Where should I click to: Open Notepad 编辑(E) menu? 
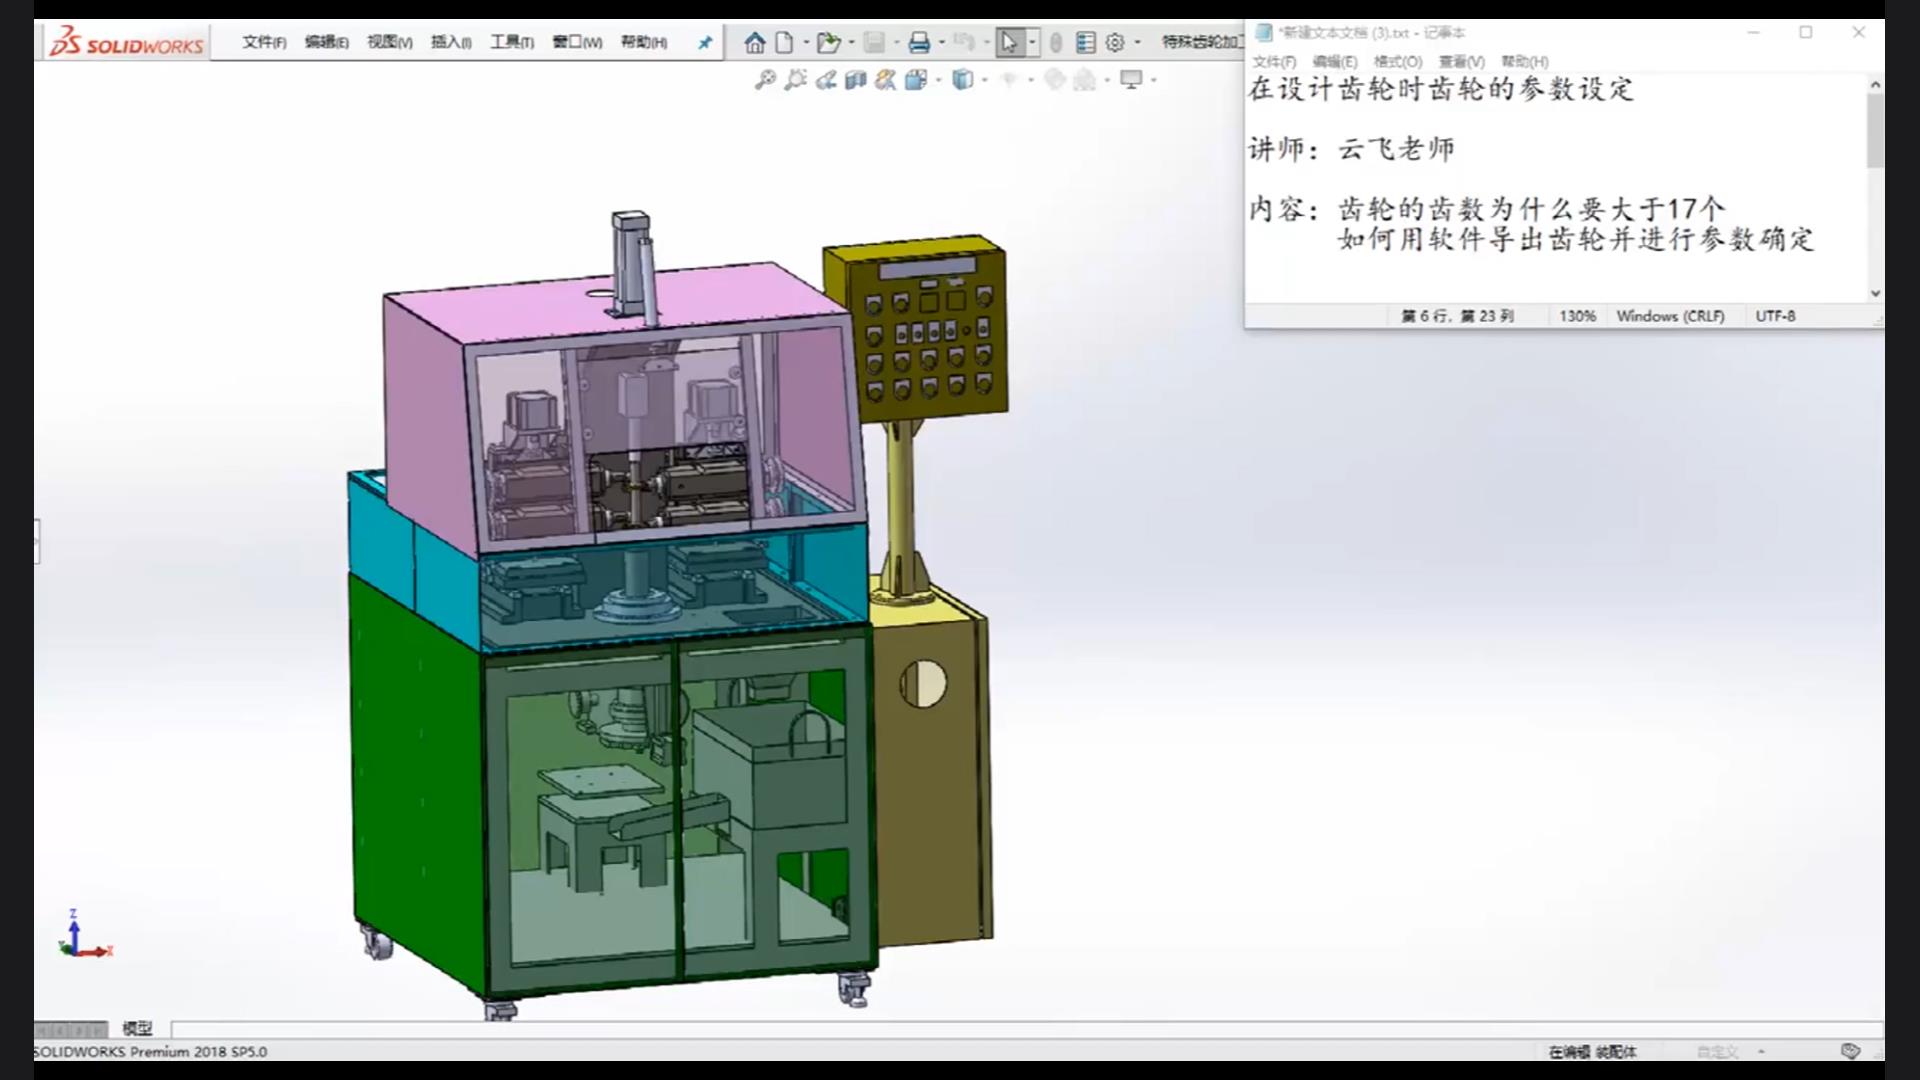click(1335, 61)
